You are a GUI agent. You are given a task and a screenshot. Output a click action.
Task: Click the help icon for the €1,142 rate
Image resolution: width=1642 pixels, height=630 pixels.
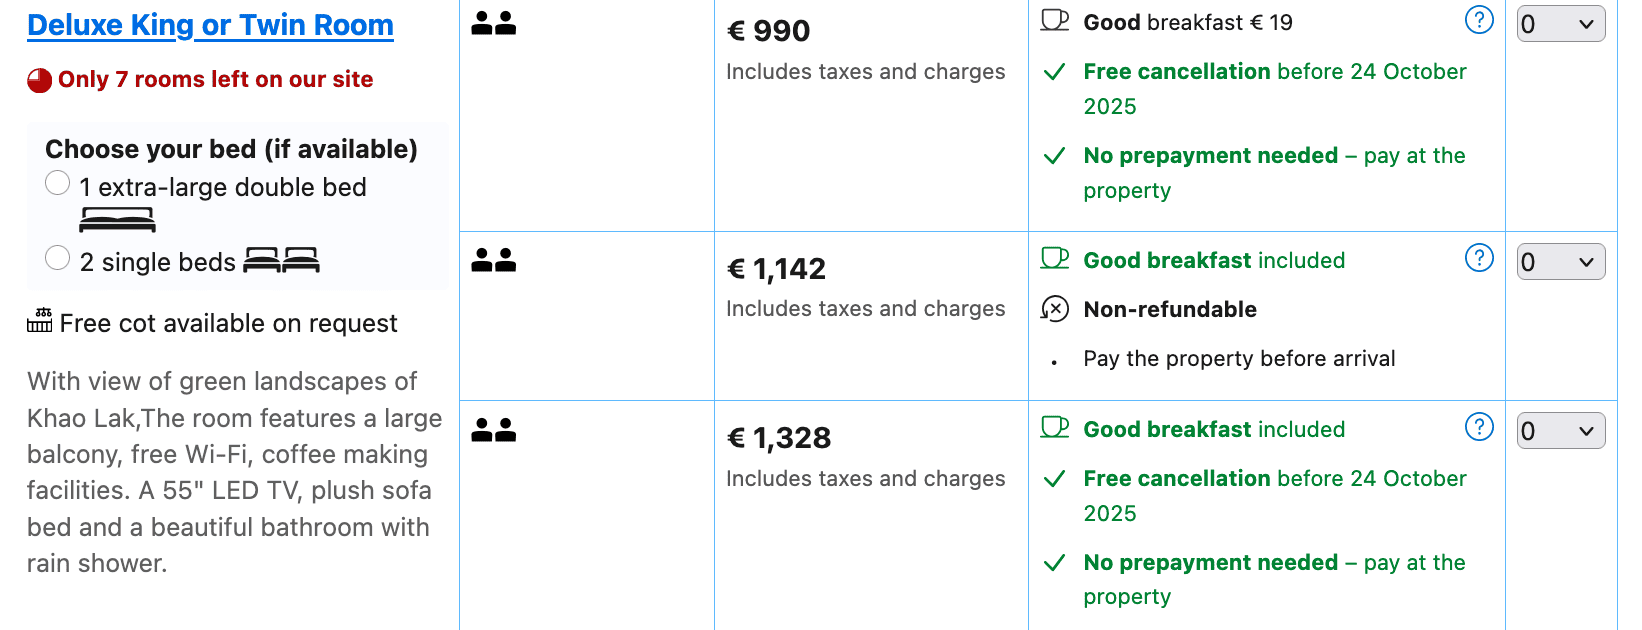tap(1478, 258)
